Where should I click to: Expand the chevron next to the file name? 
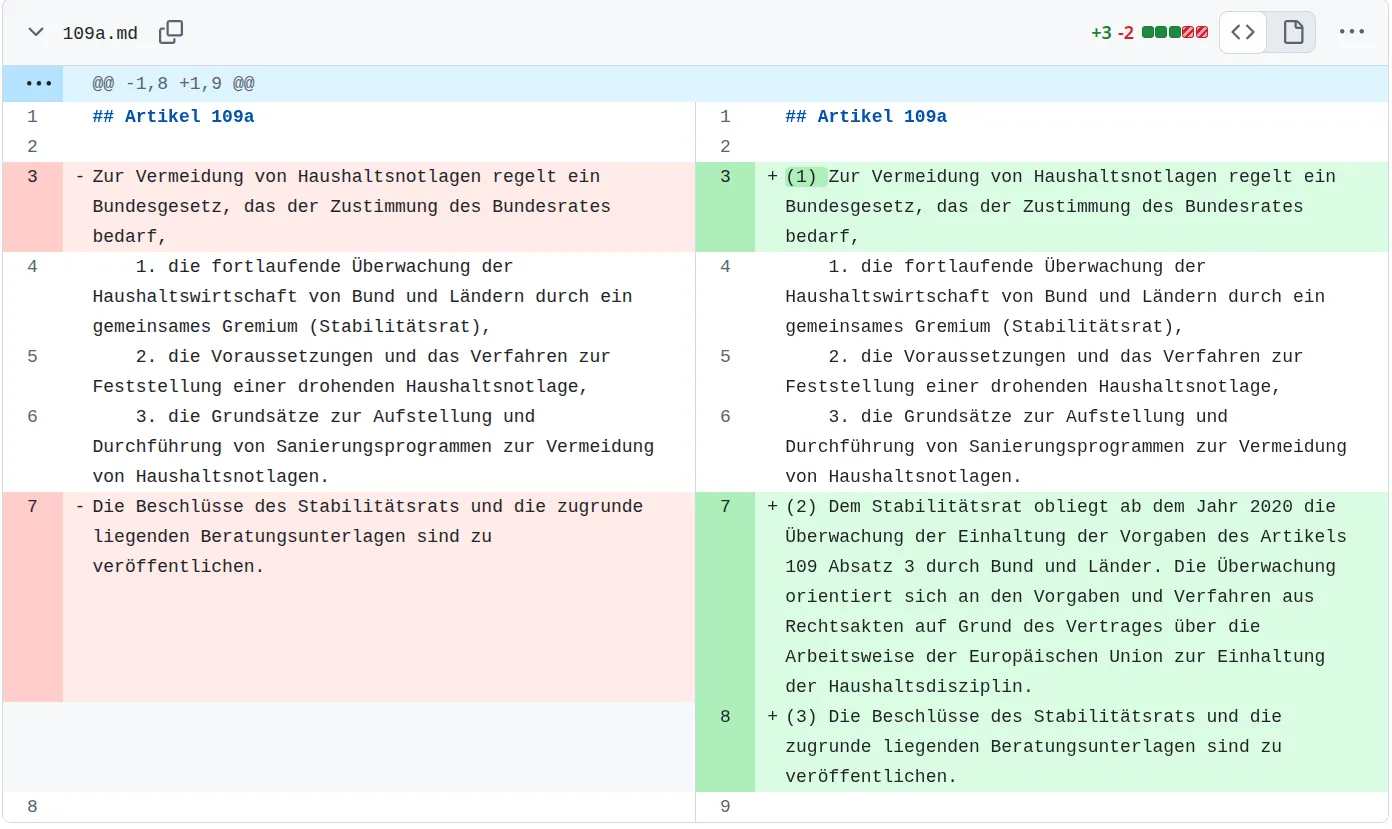tap(35, 32)
